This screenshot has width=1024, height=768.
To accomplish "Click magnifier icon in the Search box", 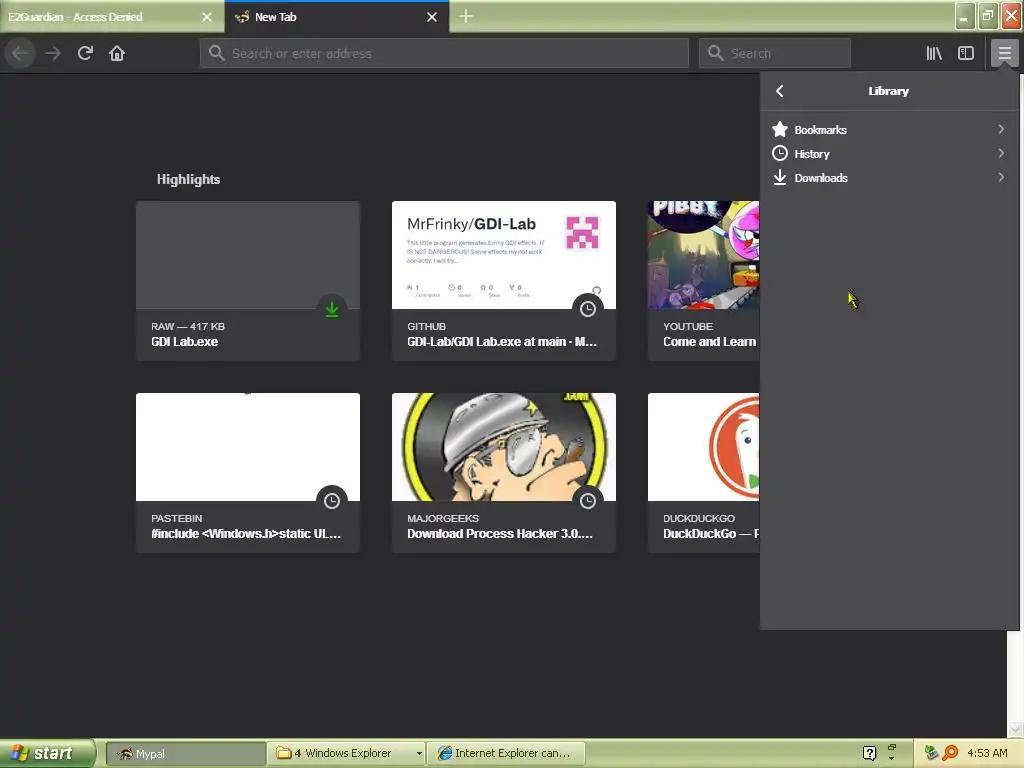I will tap(716, 53).
